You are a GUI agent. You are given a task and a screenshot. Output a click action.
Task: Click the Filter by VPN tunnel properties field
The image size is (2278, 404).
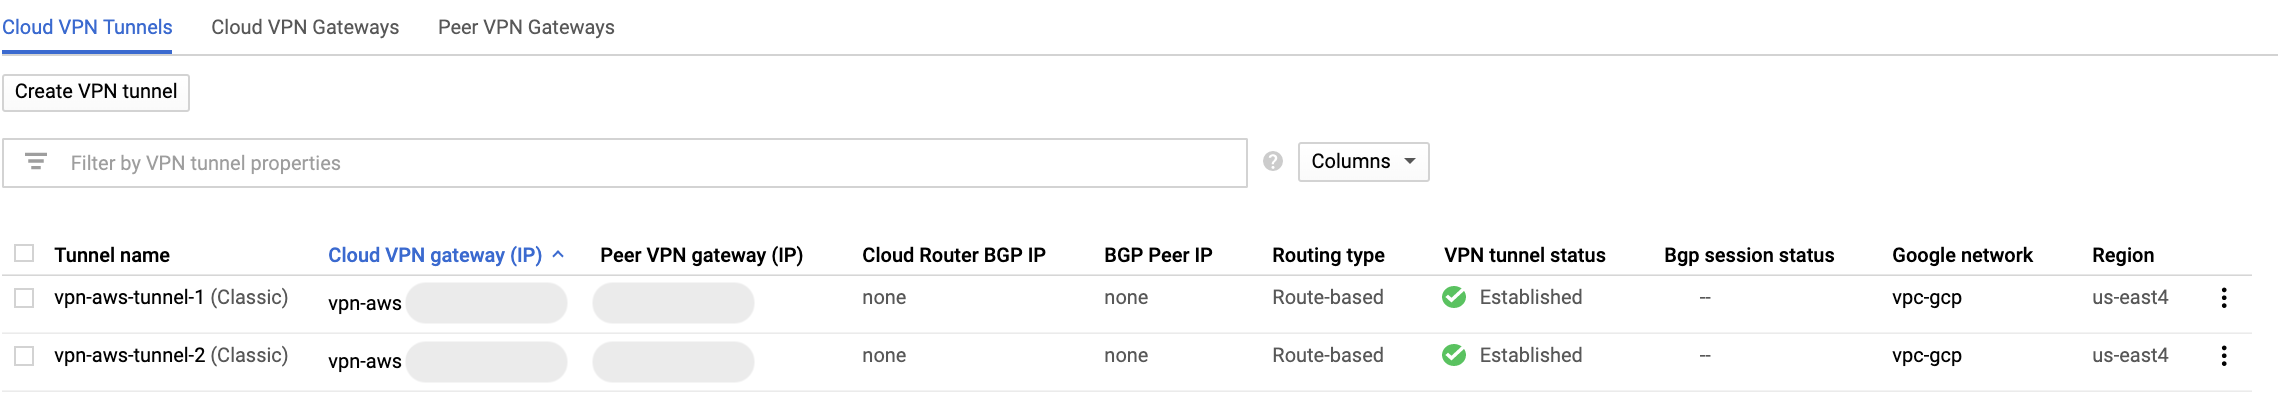(650, 163)
